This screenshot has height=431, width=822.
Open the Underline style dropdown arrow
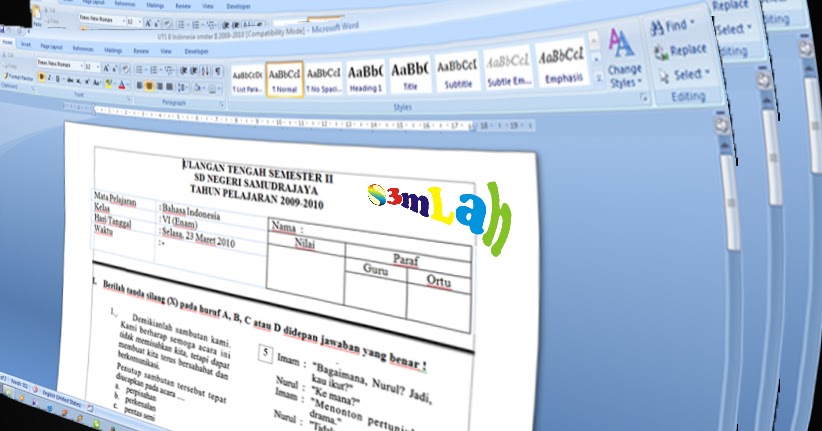[x=63, y=79]
